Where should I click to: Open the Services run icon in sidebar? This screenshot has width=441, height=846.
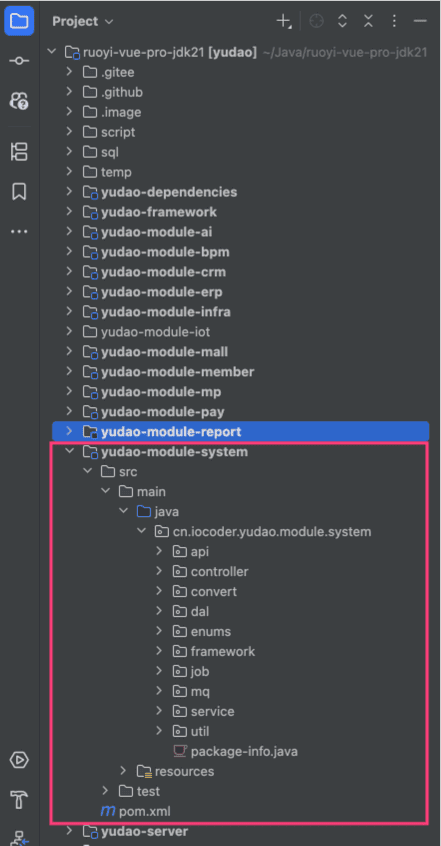(19, 760)
